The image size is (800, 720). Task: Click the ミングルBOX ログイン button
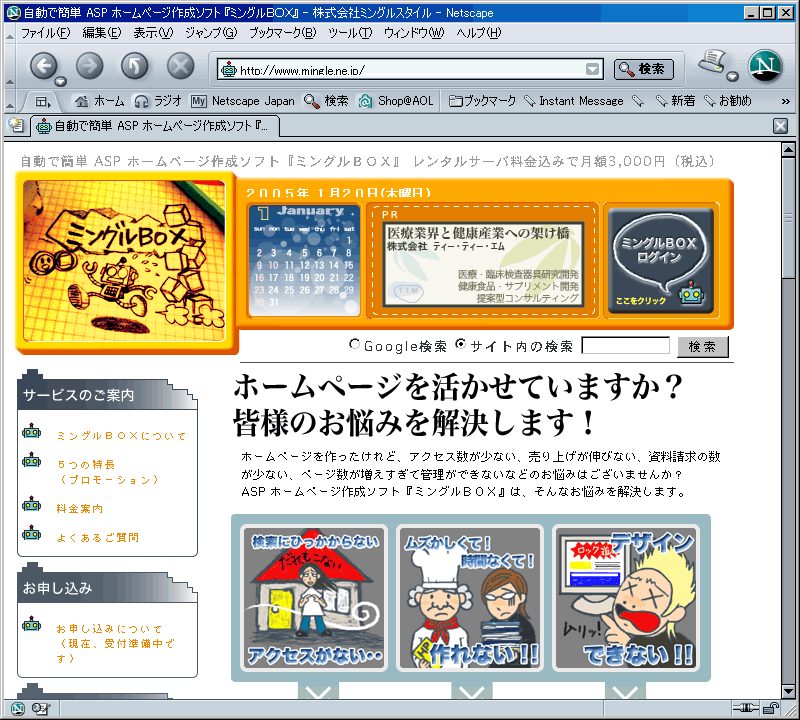coord(661,260)
